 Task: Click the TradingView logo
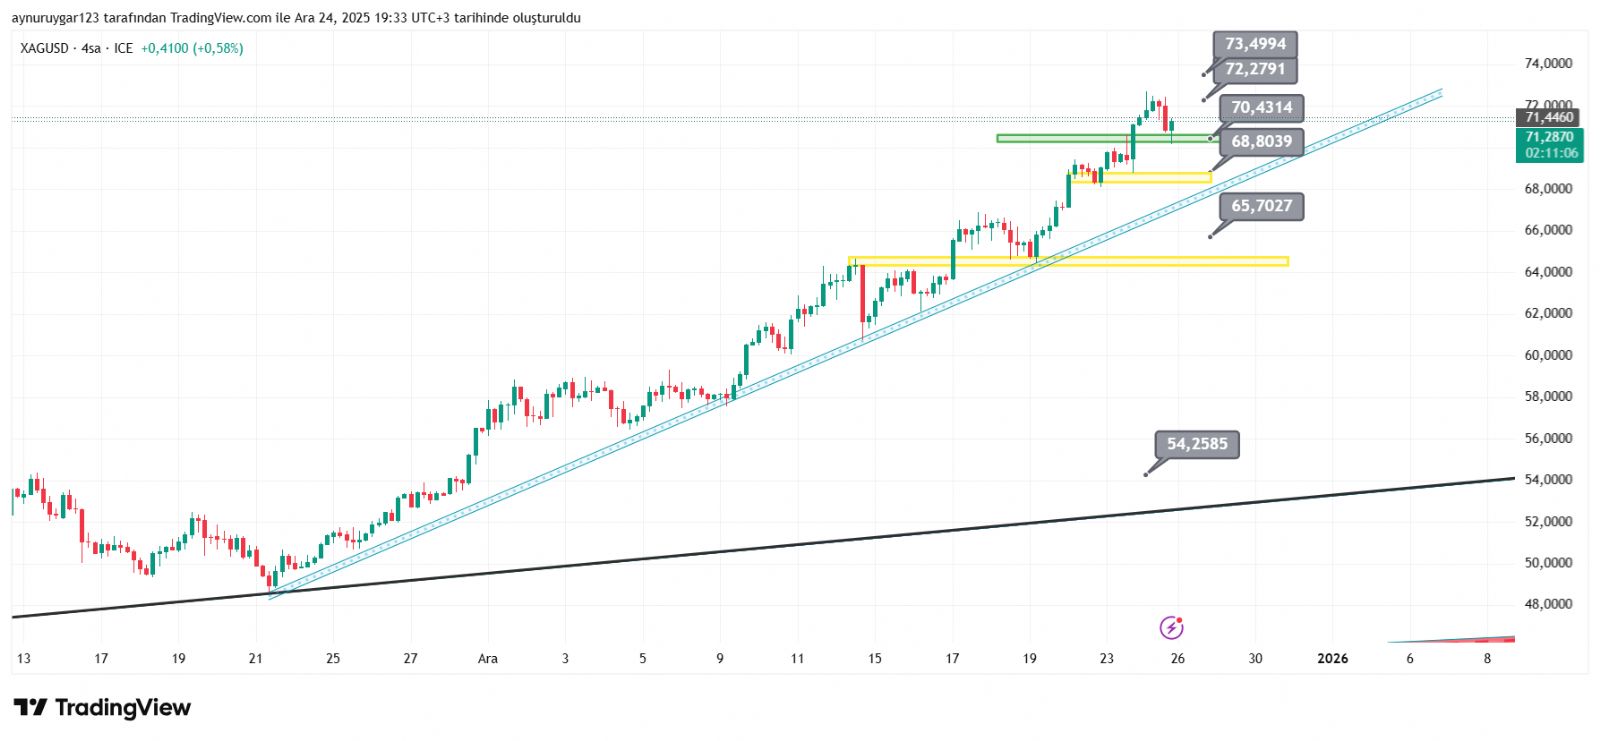point(102,708)
